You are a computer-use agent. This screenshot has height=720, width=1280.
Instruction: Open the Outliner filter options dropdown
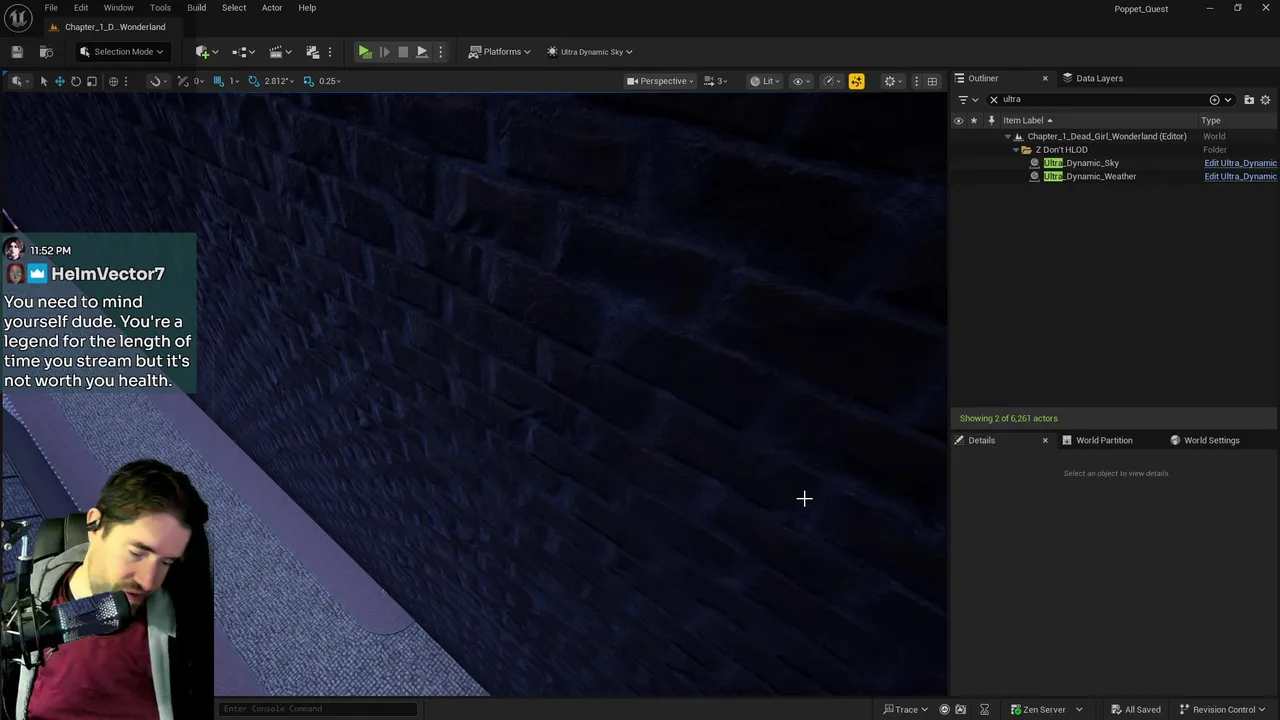click(968, 100)
